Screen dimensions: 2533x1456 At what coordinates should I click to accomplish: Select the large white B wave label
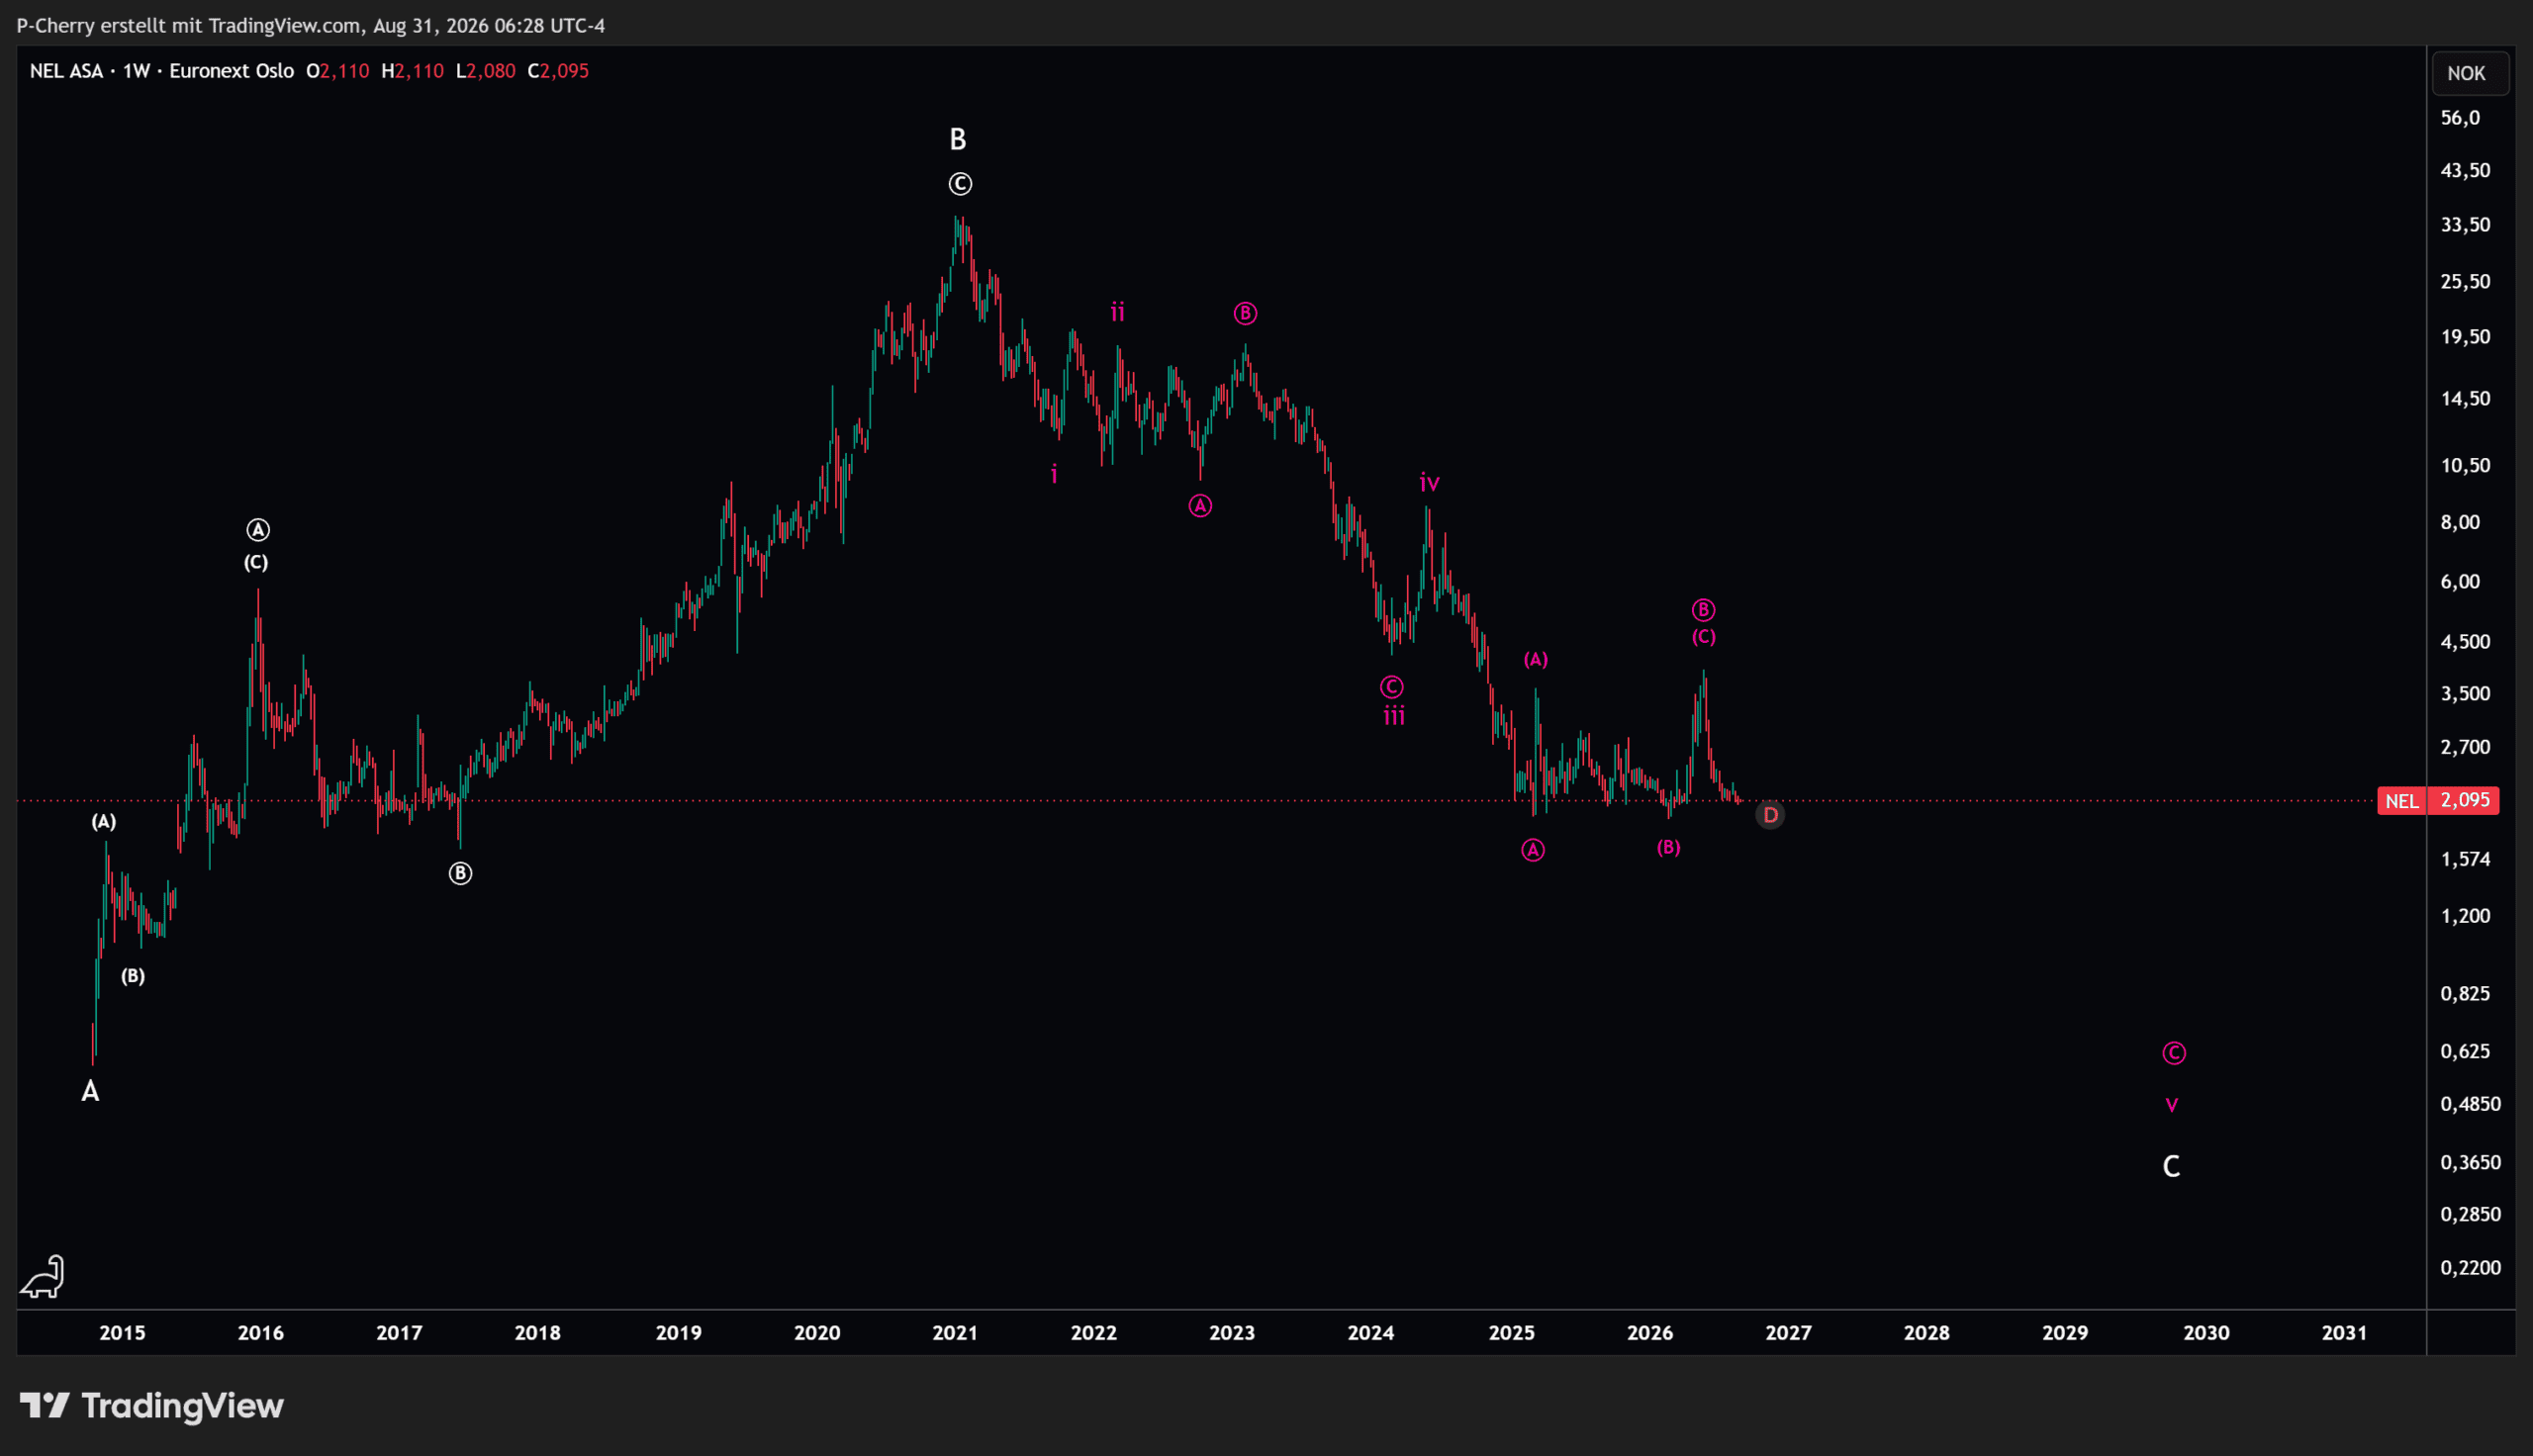pos(958,140)
